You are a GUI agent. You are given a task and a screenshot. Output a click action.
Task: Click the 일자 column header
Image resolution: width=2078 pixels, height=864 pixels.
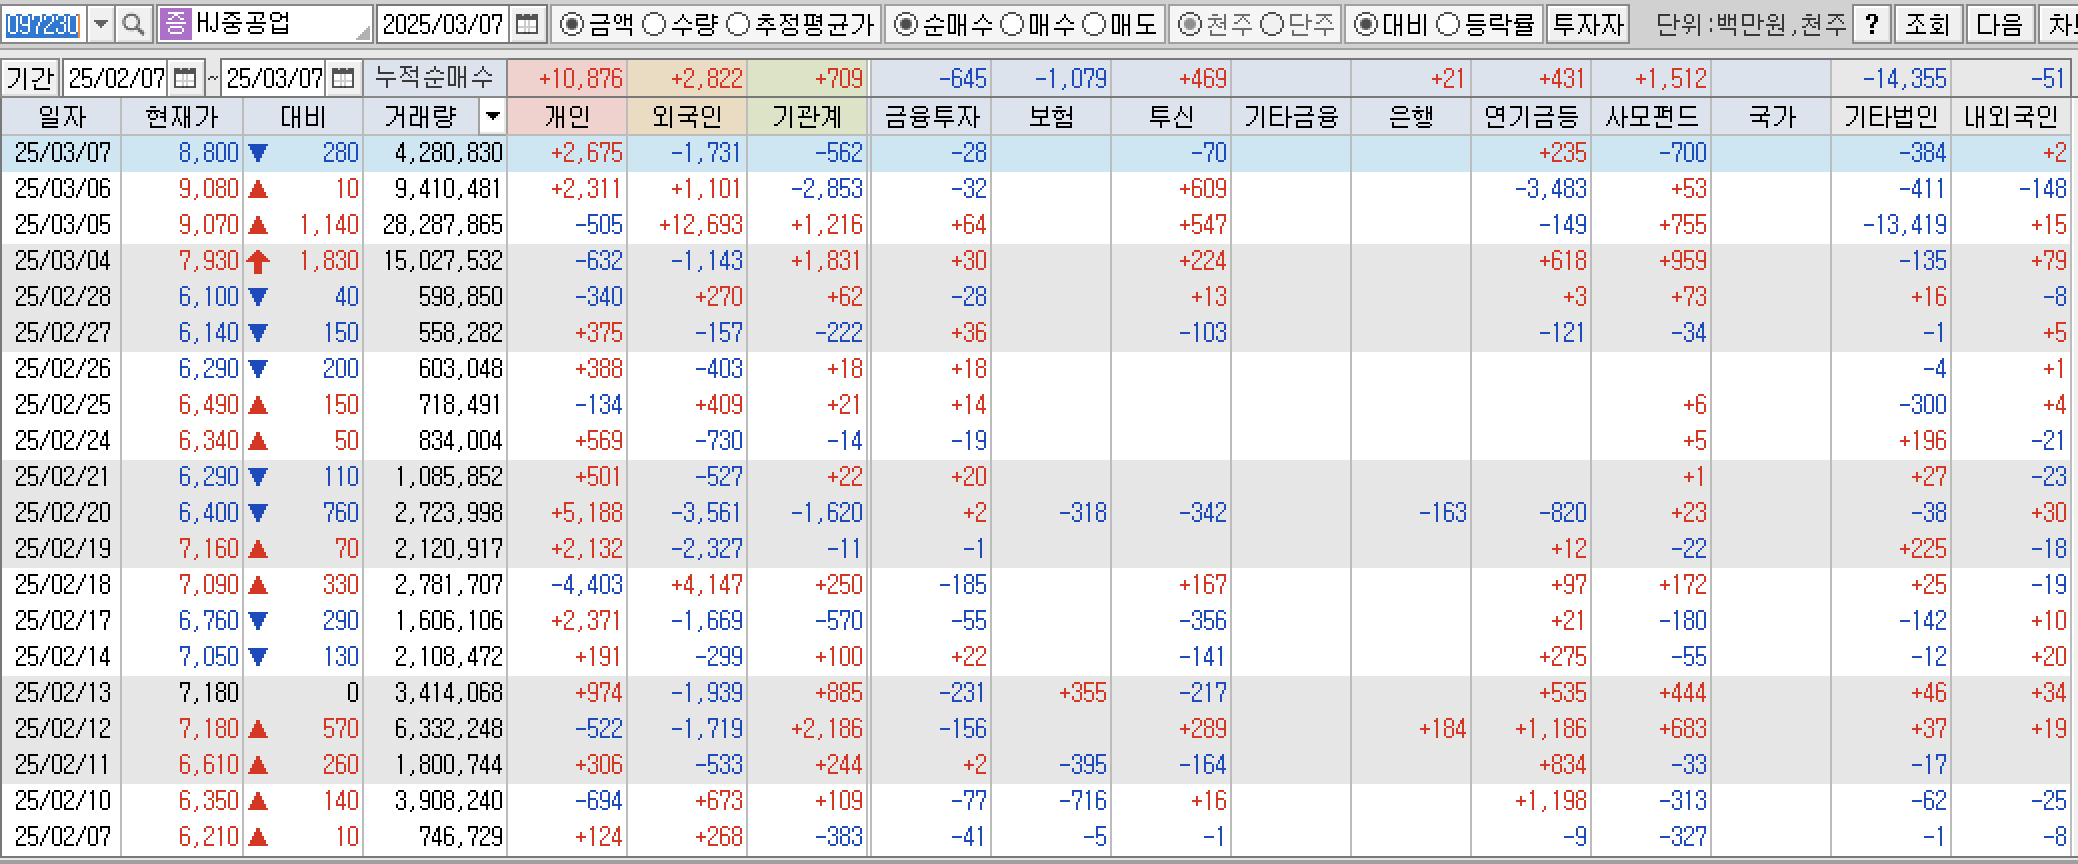click(61, 117)
